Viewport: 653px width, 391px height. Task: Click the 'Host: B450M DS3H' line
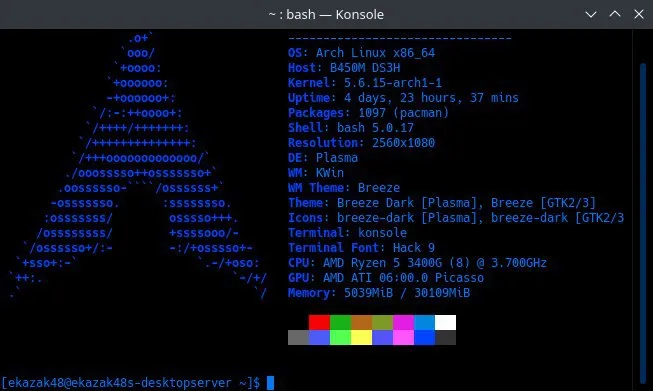(344, 68)
